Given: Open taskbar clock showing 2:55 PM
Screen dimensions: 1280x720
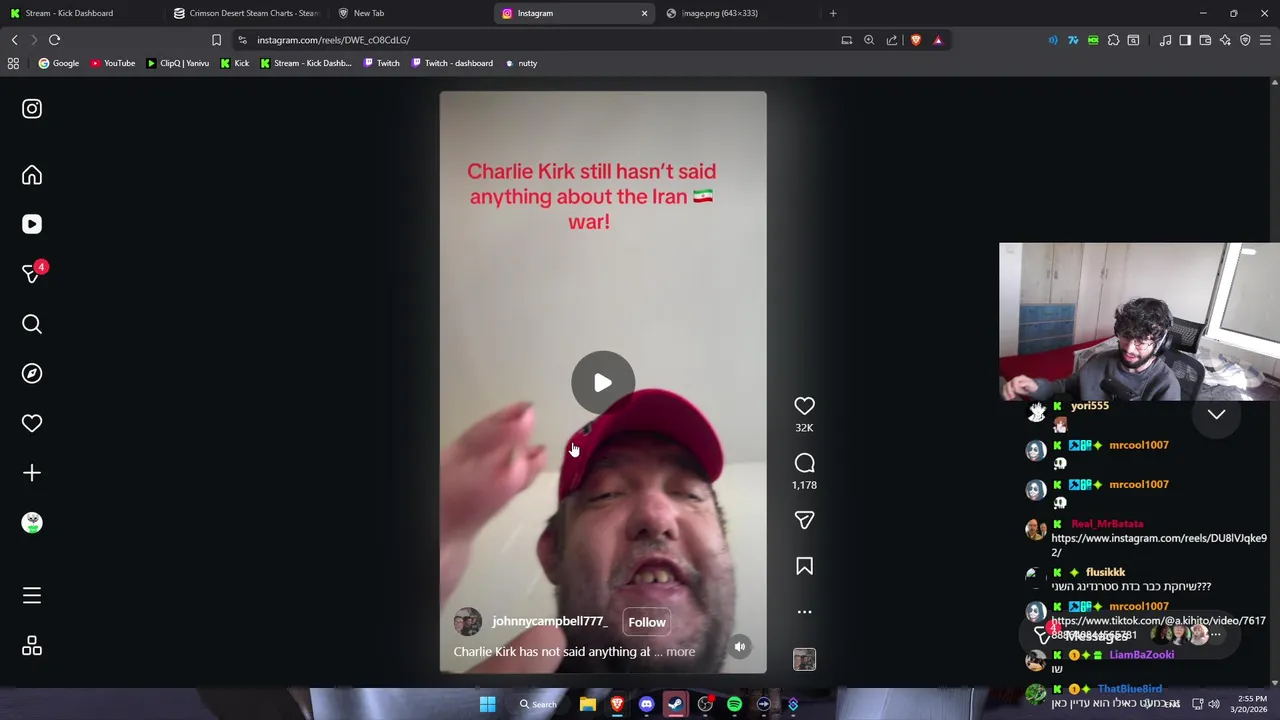Looking at the screenshot, I should (1248, 704).
